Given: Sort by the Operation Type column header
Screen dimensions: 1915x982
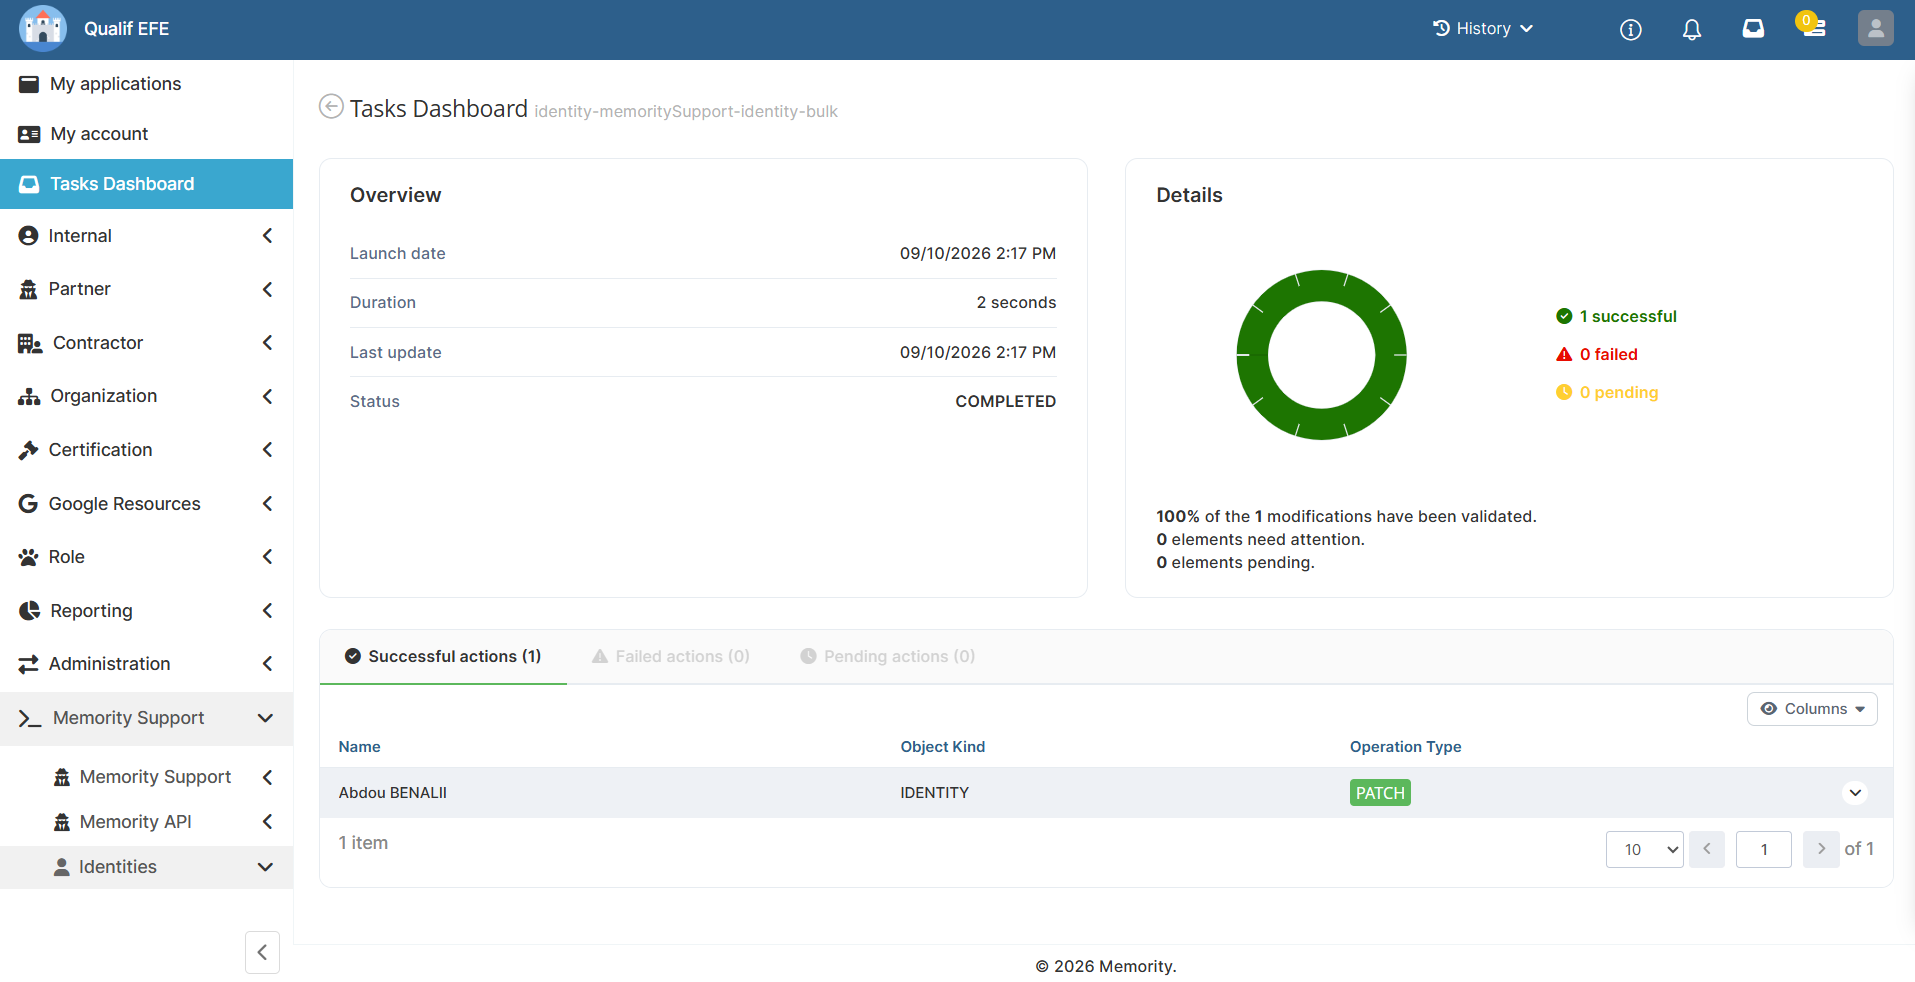Looking at the screenshot, I should [x=1405, y=747].
